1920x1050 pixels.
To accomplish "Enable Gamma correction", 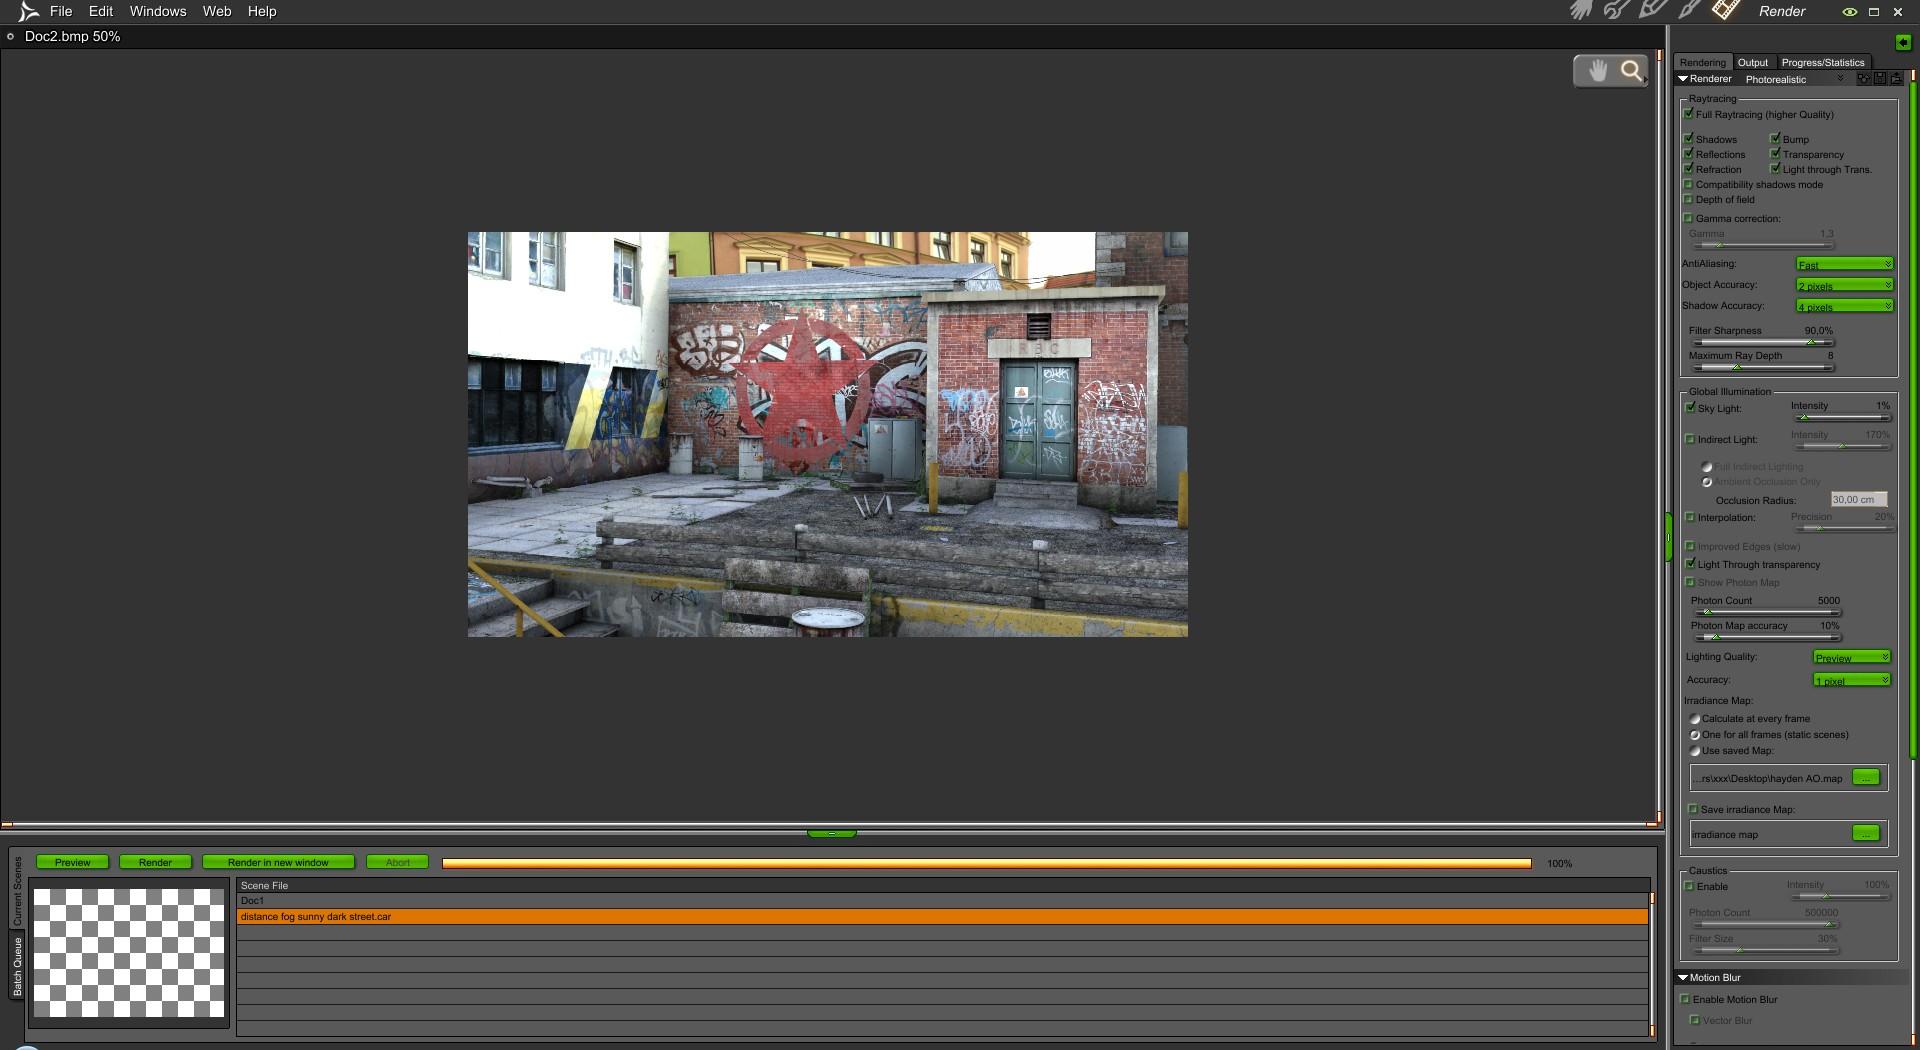I will coord(1689,218).
